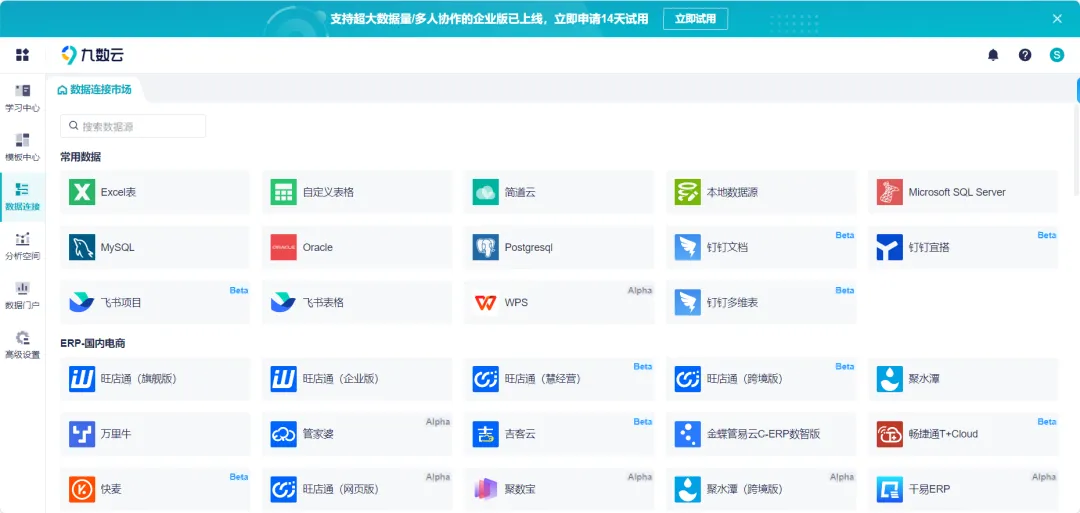Choose the Postgresql elephant icon

(x=486, y=247)
